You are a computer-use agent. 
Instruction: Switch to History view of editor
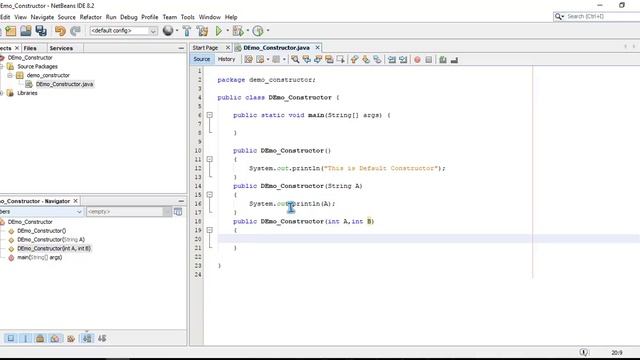pyautogui.click(x=227, y=59)
